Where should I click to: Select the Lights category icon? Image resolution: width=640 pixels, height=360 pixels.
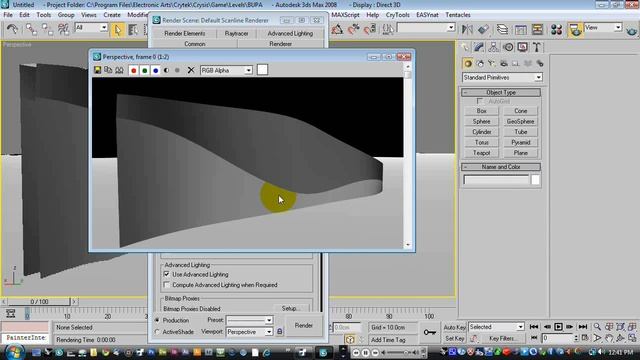click(x=491, y=63)
